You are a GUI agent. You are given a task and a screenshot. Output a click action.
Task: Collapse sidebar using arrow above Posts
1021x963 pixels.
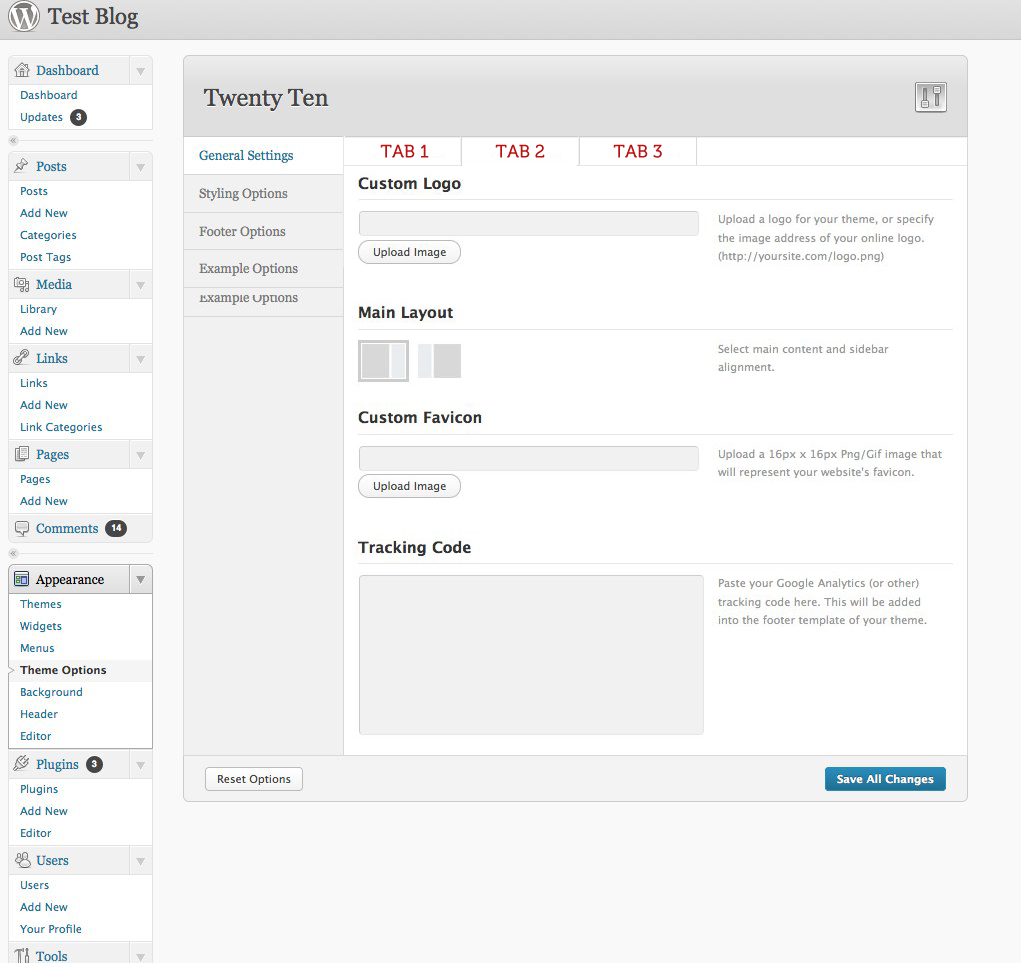point(13,141)
